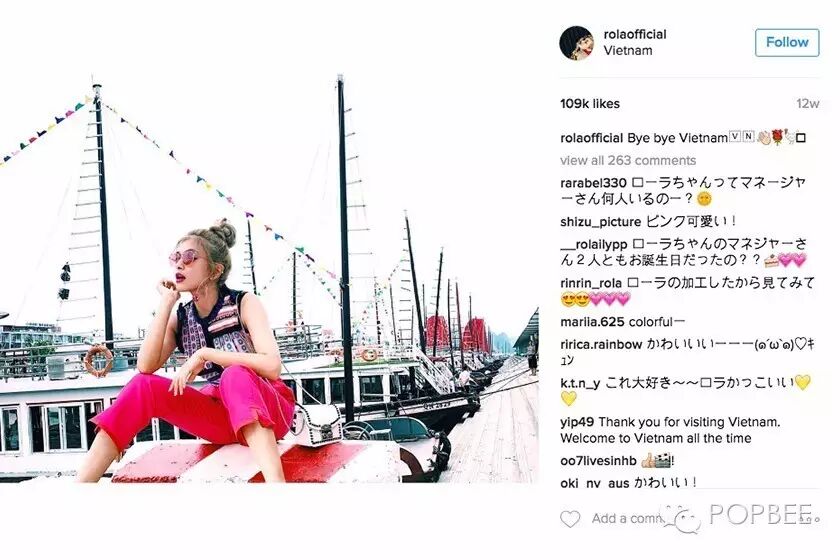Open yip49 commenter profile
This screenshot has height=560, width=840.
[577, 422]
